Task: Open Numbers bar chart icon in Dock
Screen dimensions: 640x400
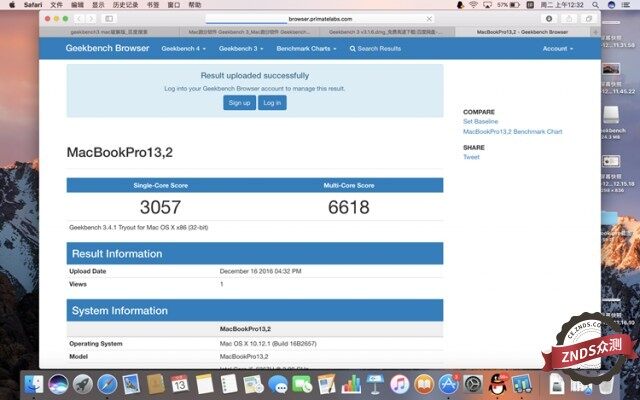Action: coord(351,384)
